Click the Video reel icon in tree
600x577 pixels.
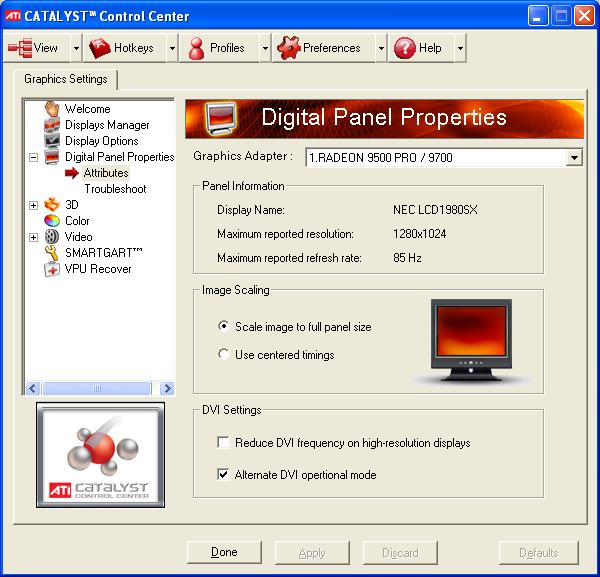pyautogui.click(x=52, y=237)
